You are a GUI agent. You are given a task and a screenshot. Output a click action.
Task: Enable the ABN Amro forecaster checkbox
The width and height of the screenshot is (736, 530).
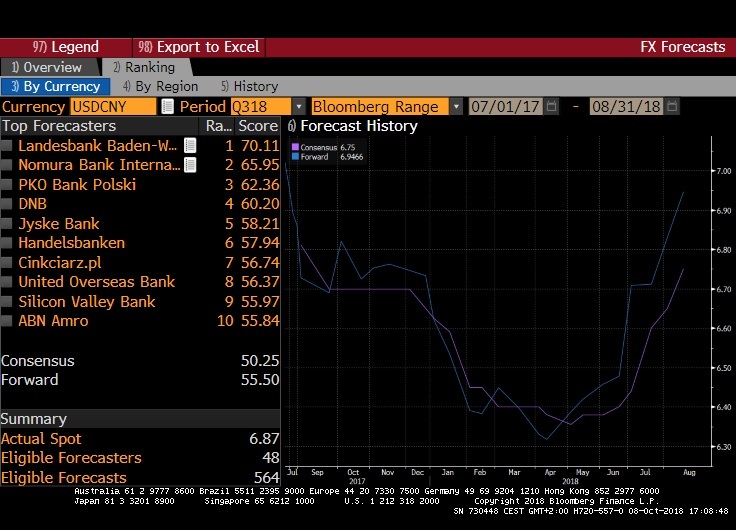pos(8,321)
